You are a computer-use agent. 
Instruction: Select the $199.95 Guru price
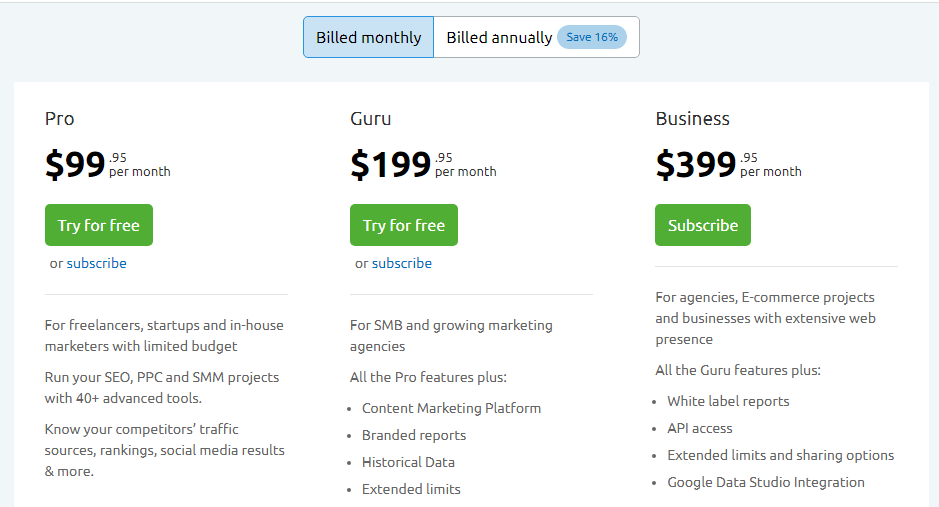pyautogui.click(x=422, y=164)
